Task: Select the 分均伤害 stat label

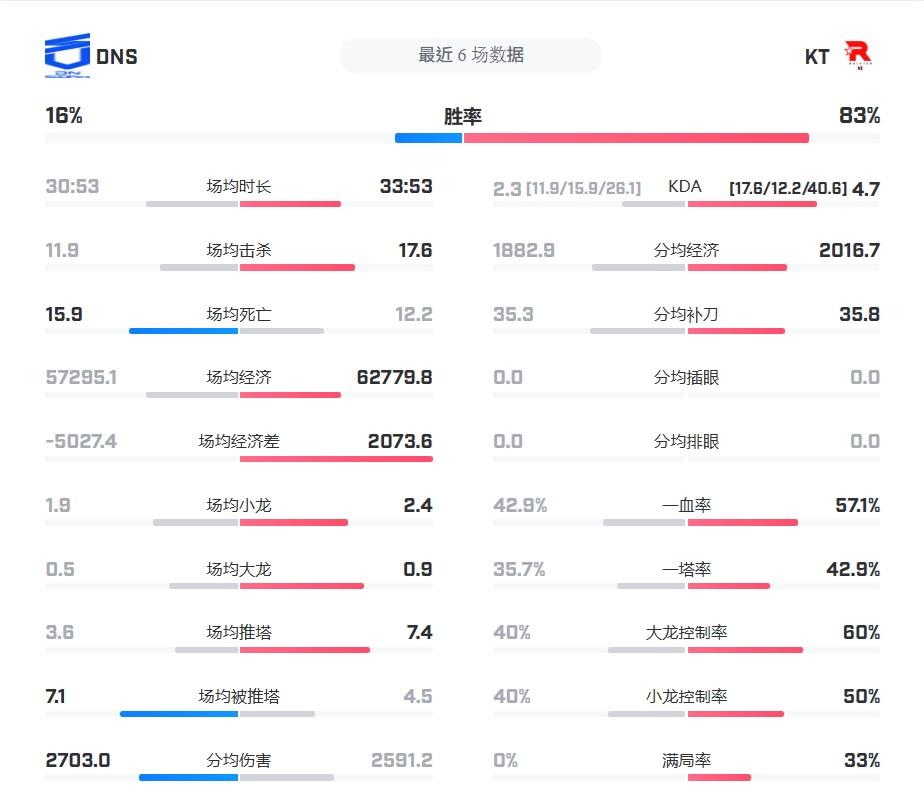Action: pos(239,760)
